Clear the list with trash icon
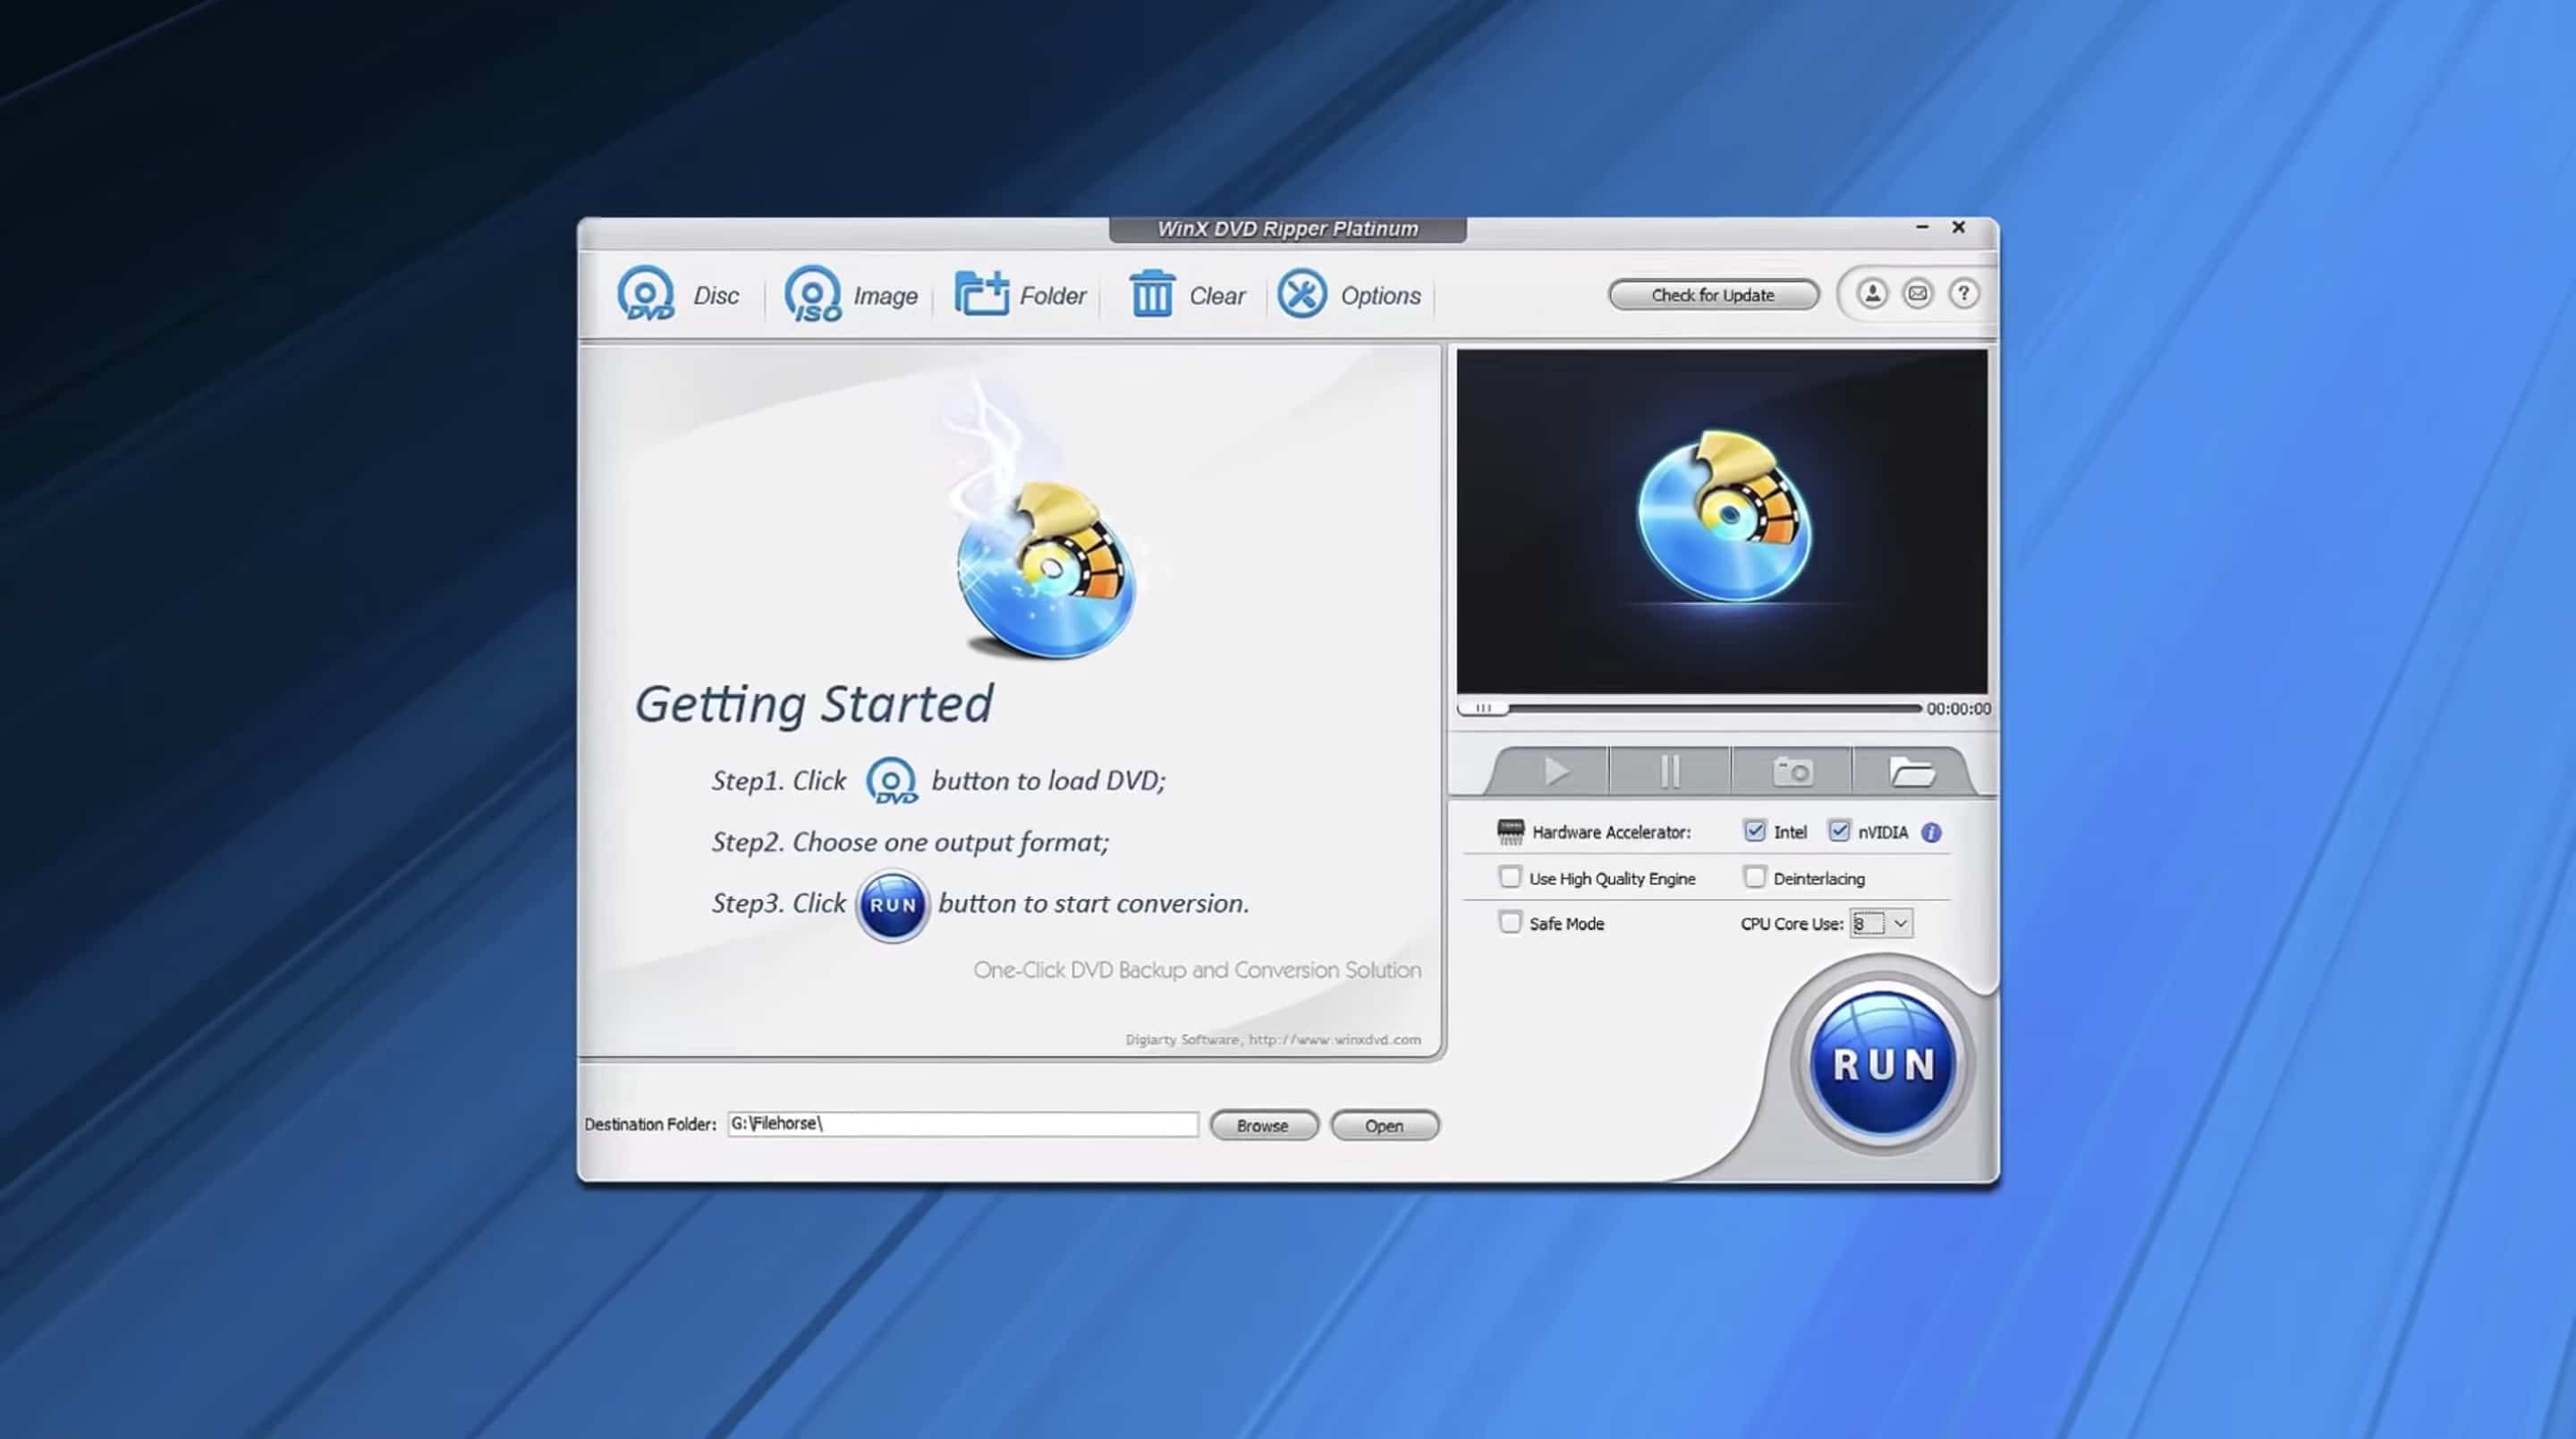 pos(1151,294)
